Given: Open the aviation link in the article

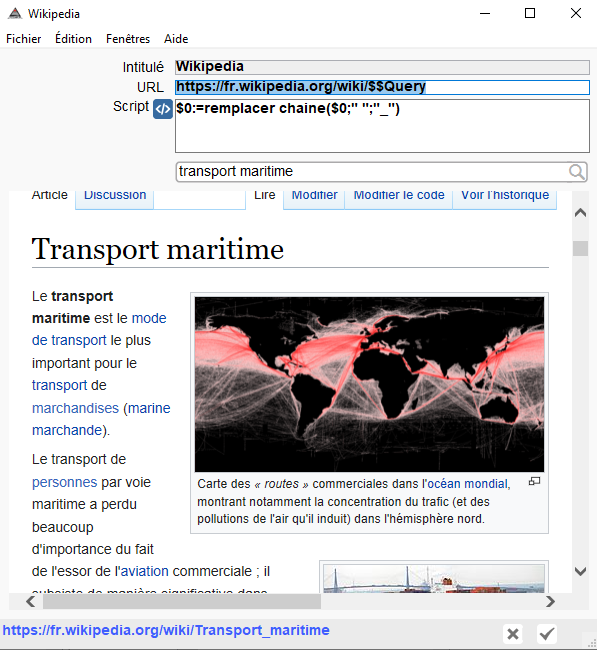Looking at the screenshot, I should (145, 571).
